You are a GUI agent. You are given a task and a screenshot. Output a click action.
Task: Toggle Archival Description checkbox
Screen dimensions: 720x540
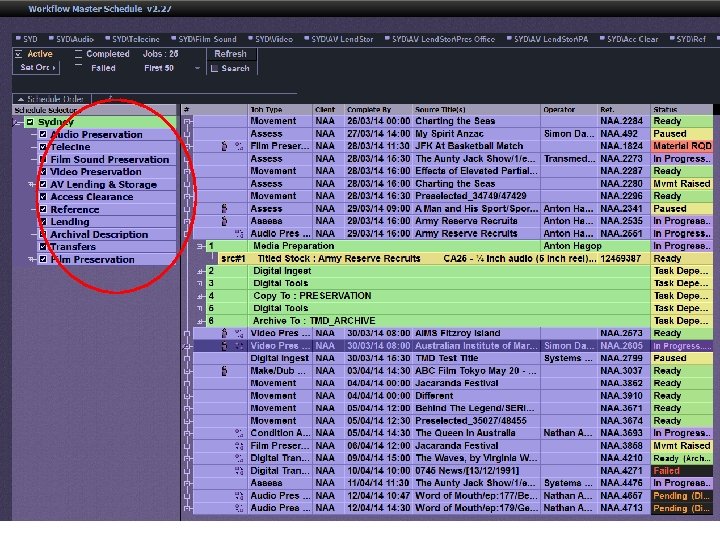click(43, 234)
